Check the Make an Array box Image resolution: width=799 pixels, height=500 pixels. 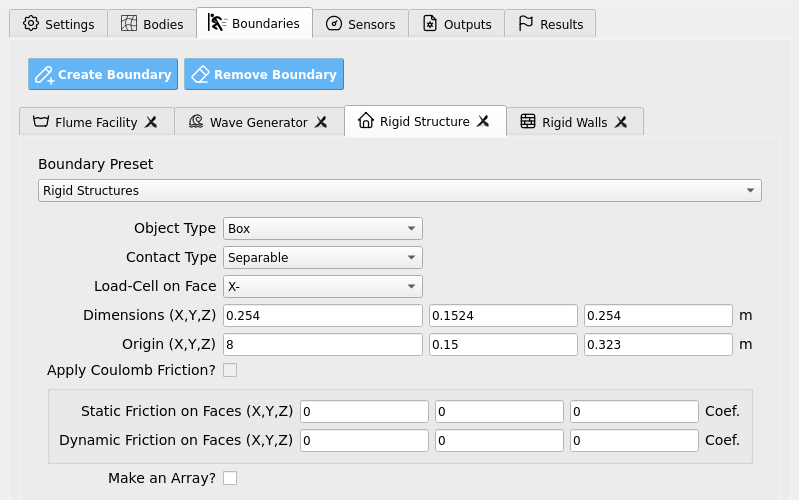[x=230, y=478]
